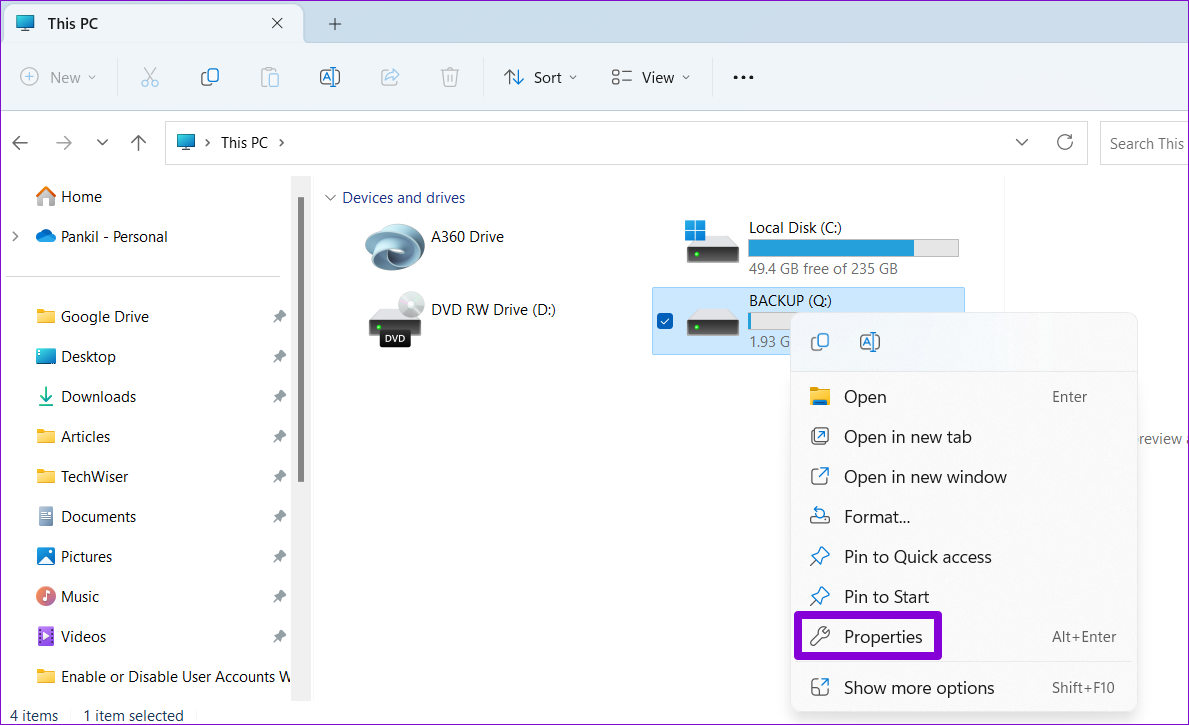The image size is (1189, 725).
Task: Click the Rename icon in toolbar
Action: click(330, 77)
